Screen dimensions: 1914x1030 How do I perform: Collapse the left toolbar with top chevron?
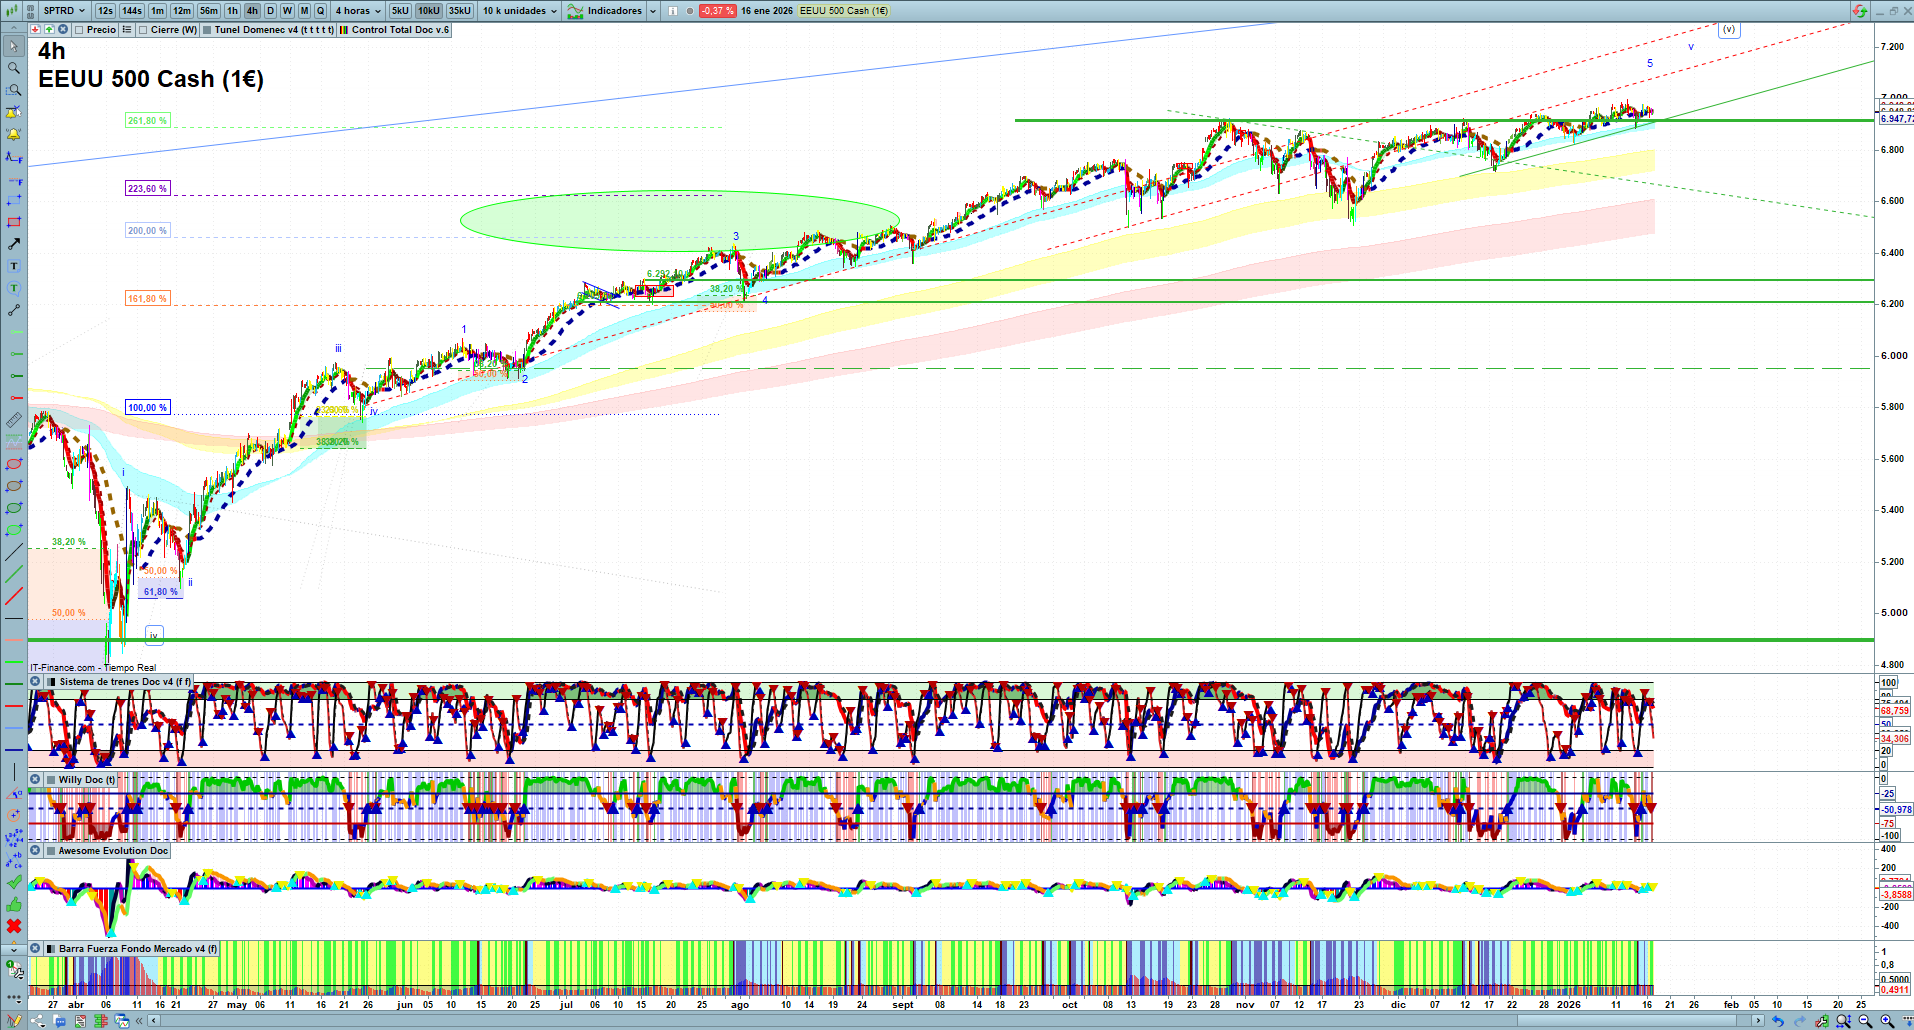point(14,29)
